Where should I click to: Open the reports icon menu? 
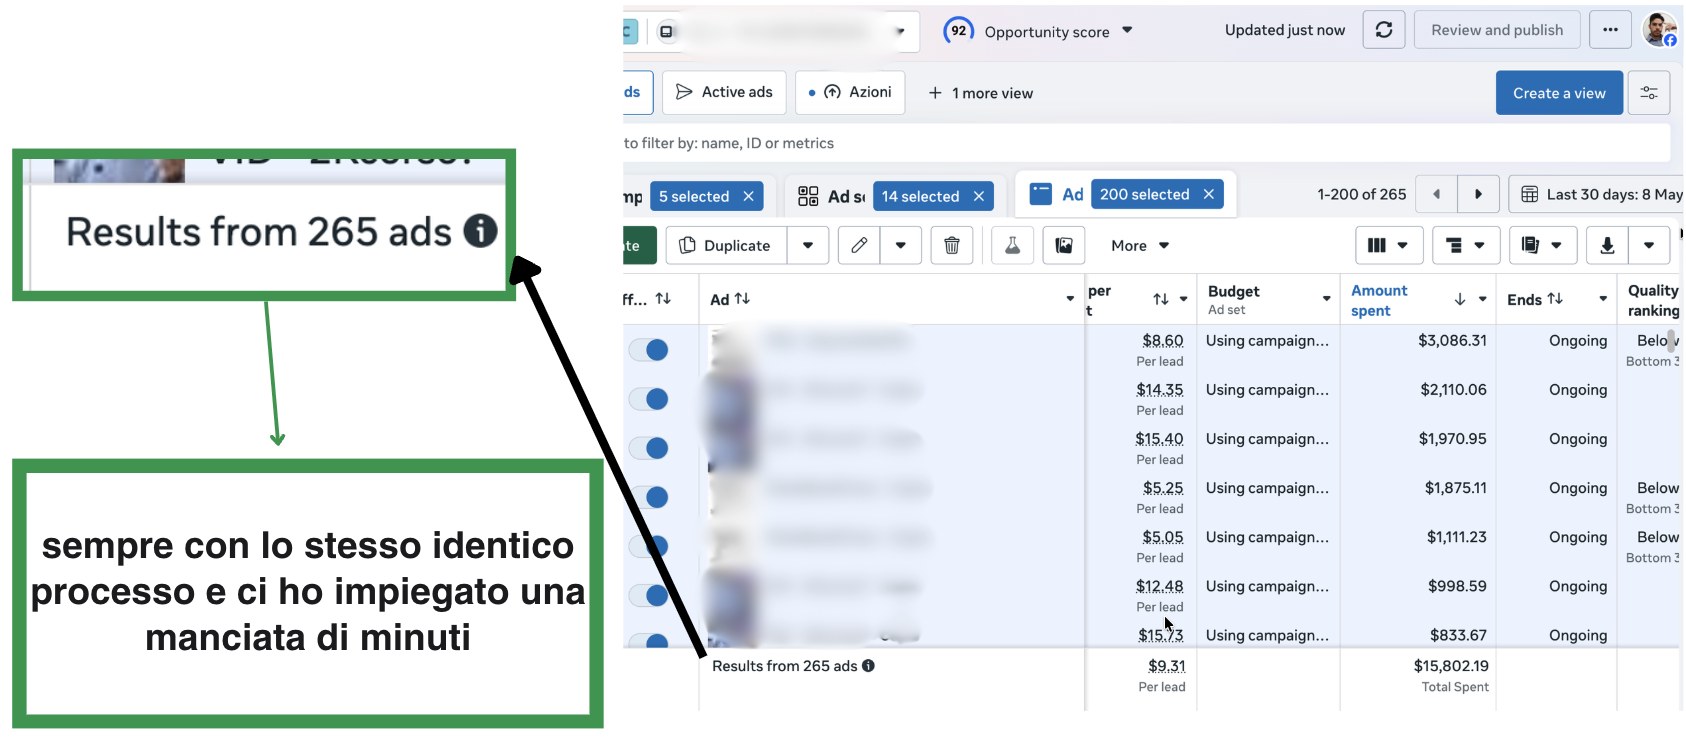coord(1542,245)
